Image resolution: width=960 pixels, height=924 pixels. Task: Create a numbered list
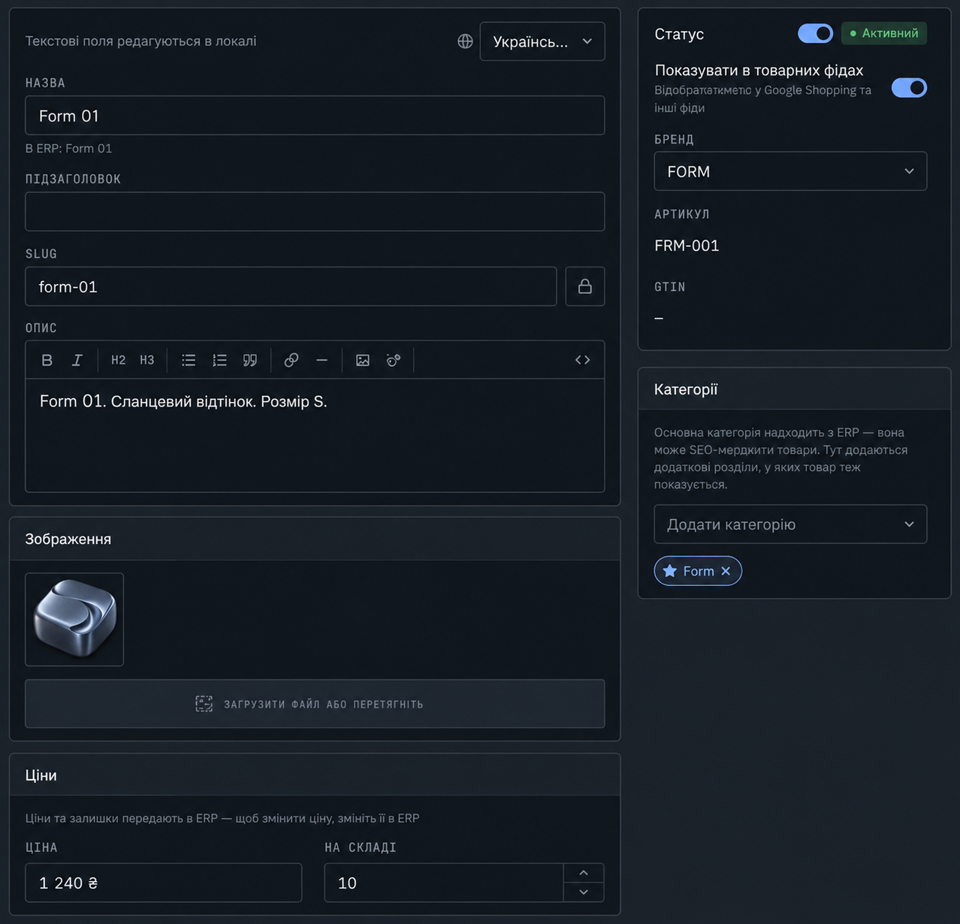219,360
